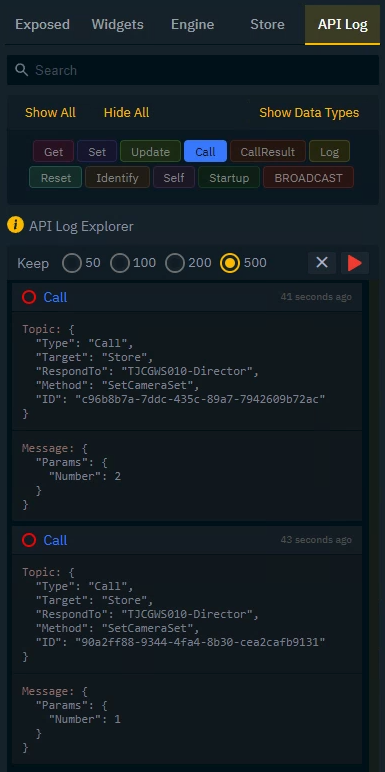Collapse first Call entry via its title
385x772 pixels.
pyautogui.click(x=55, y=297)
